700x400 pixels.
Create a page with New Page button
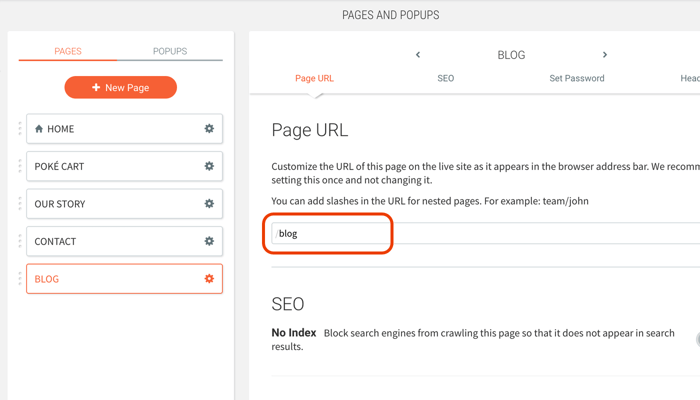coord(121,88)
